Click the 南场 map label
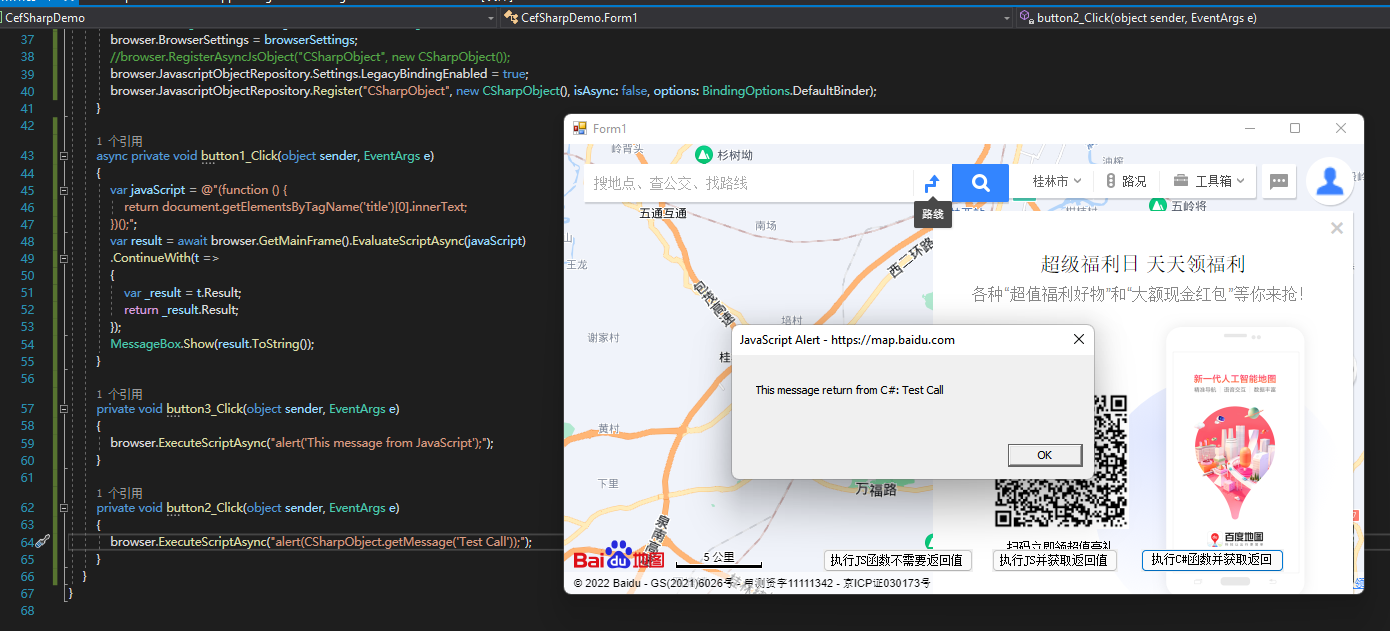Screen dimensions: 1390x631 point(766,226)
